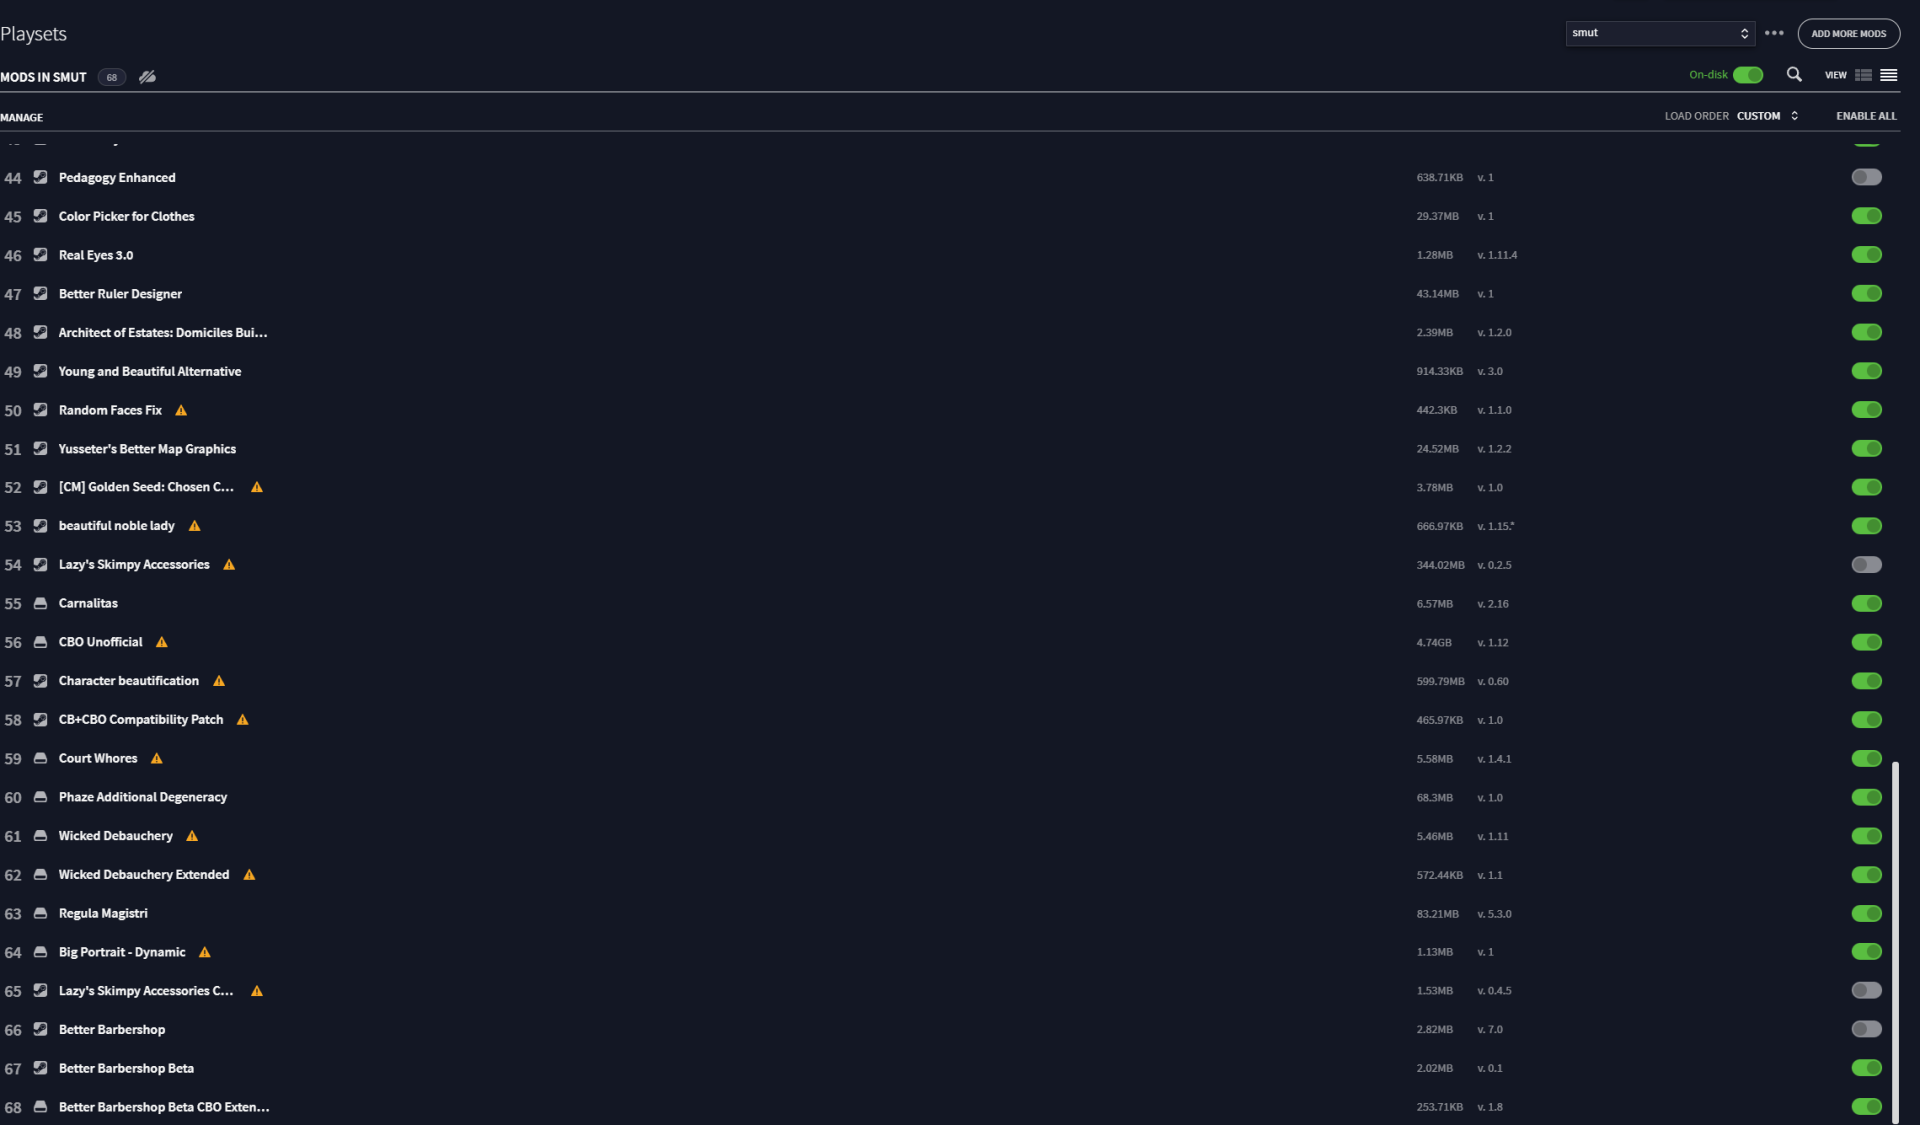Click the mod list vertical scrollbar

[x=1895, y=941]
